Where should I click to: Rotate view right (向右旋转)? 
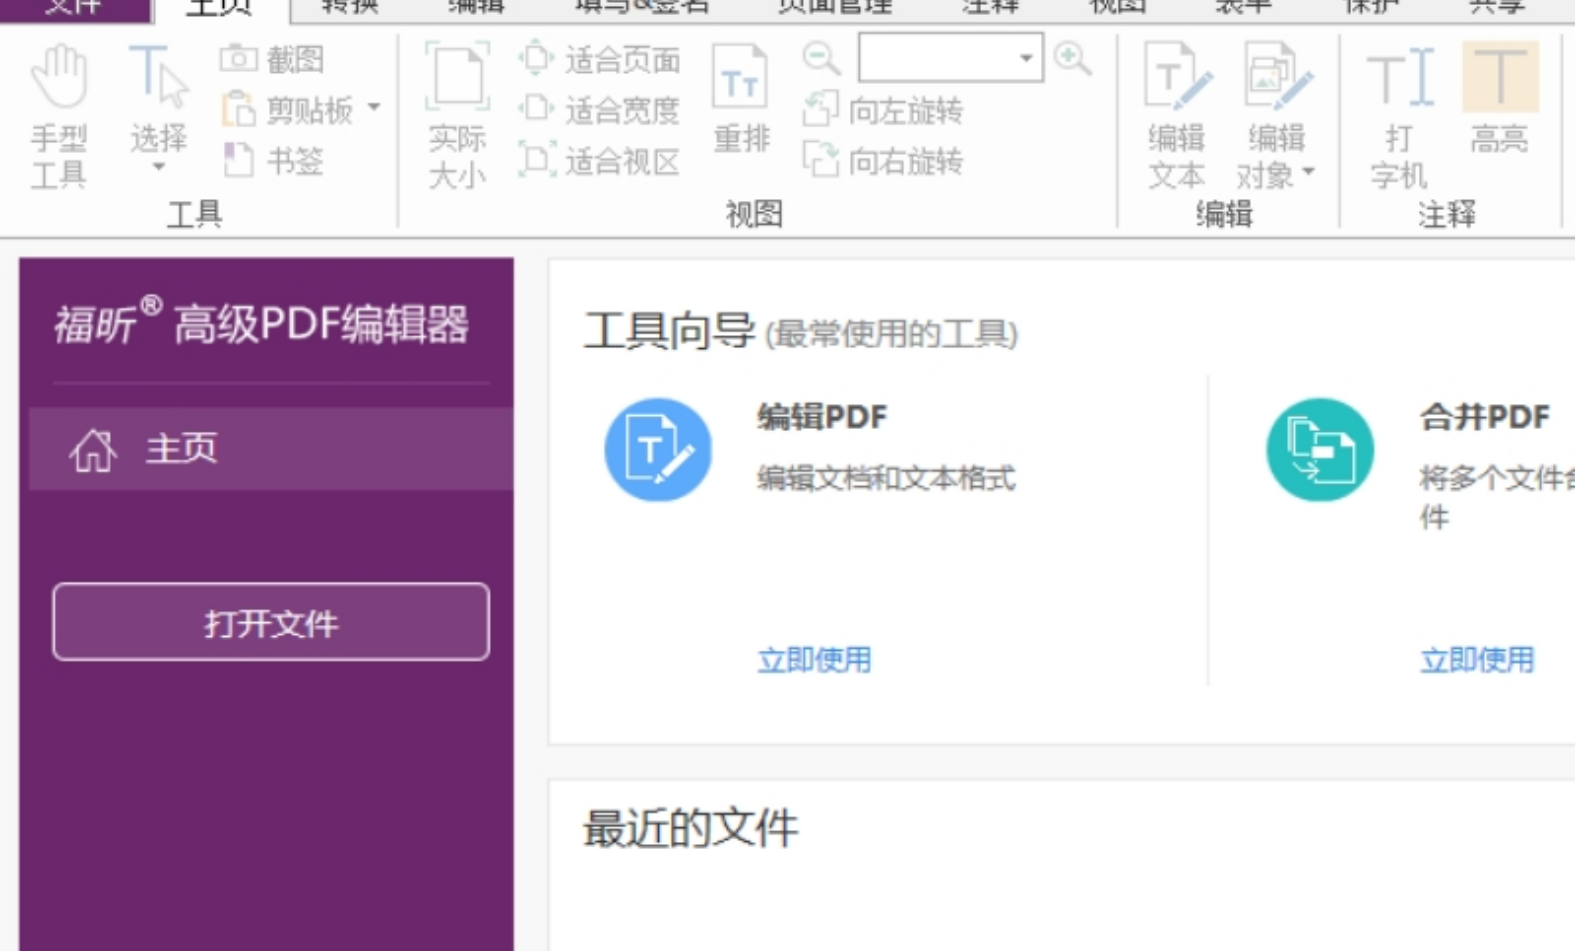pyautogui.click(x=883, y=160)
